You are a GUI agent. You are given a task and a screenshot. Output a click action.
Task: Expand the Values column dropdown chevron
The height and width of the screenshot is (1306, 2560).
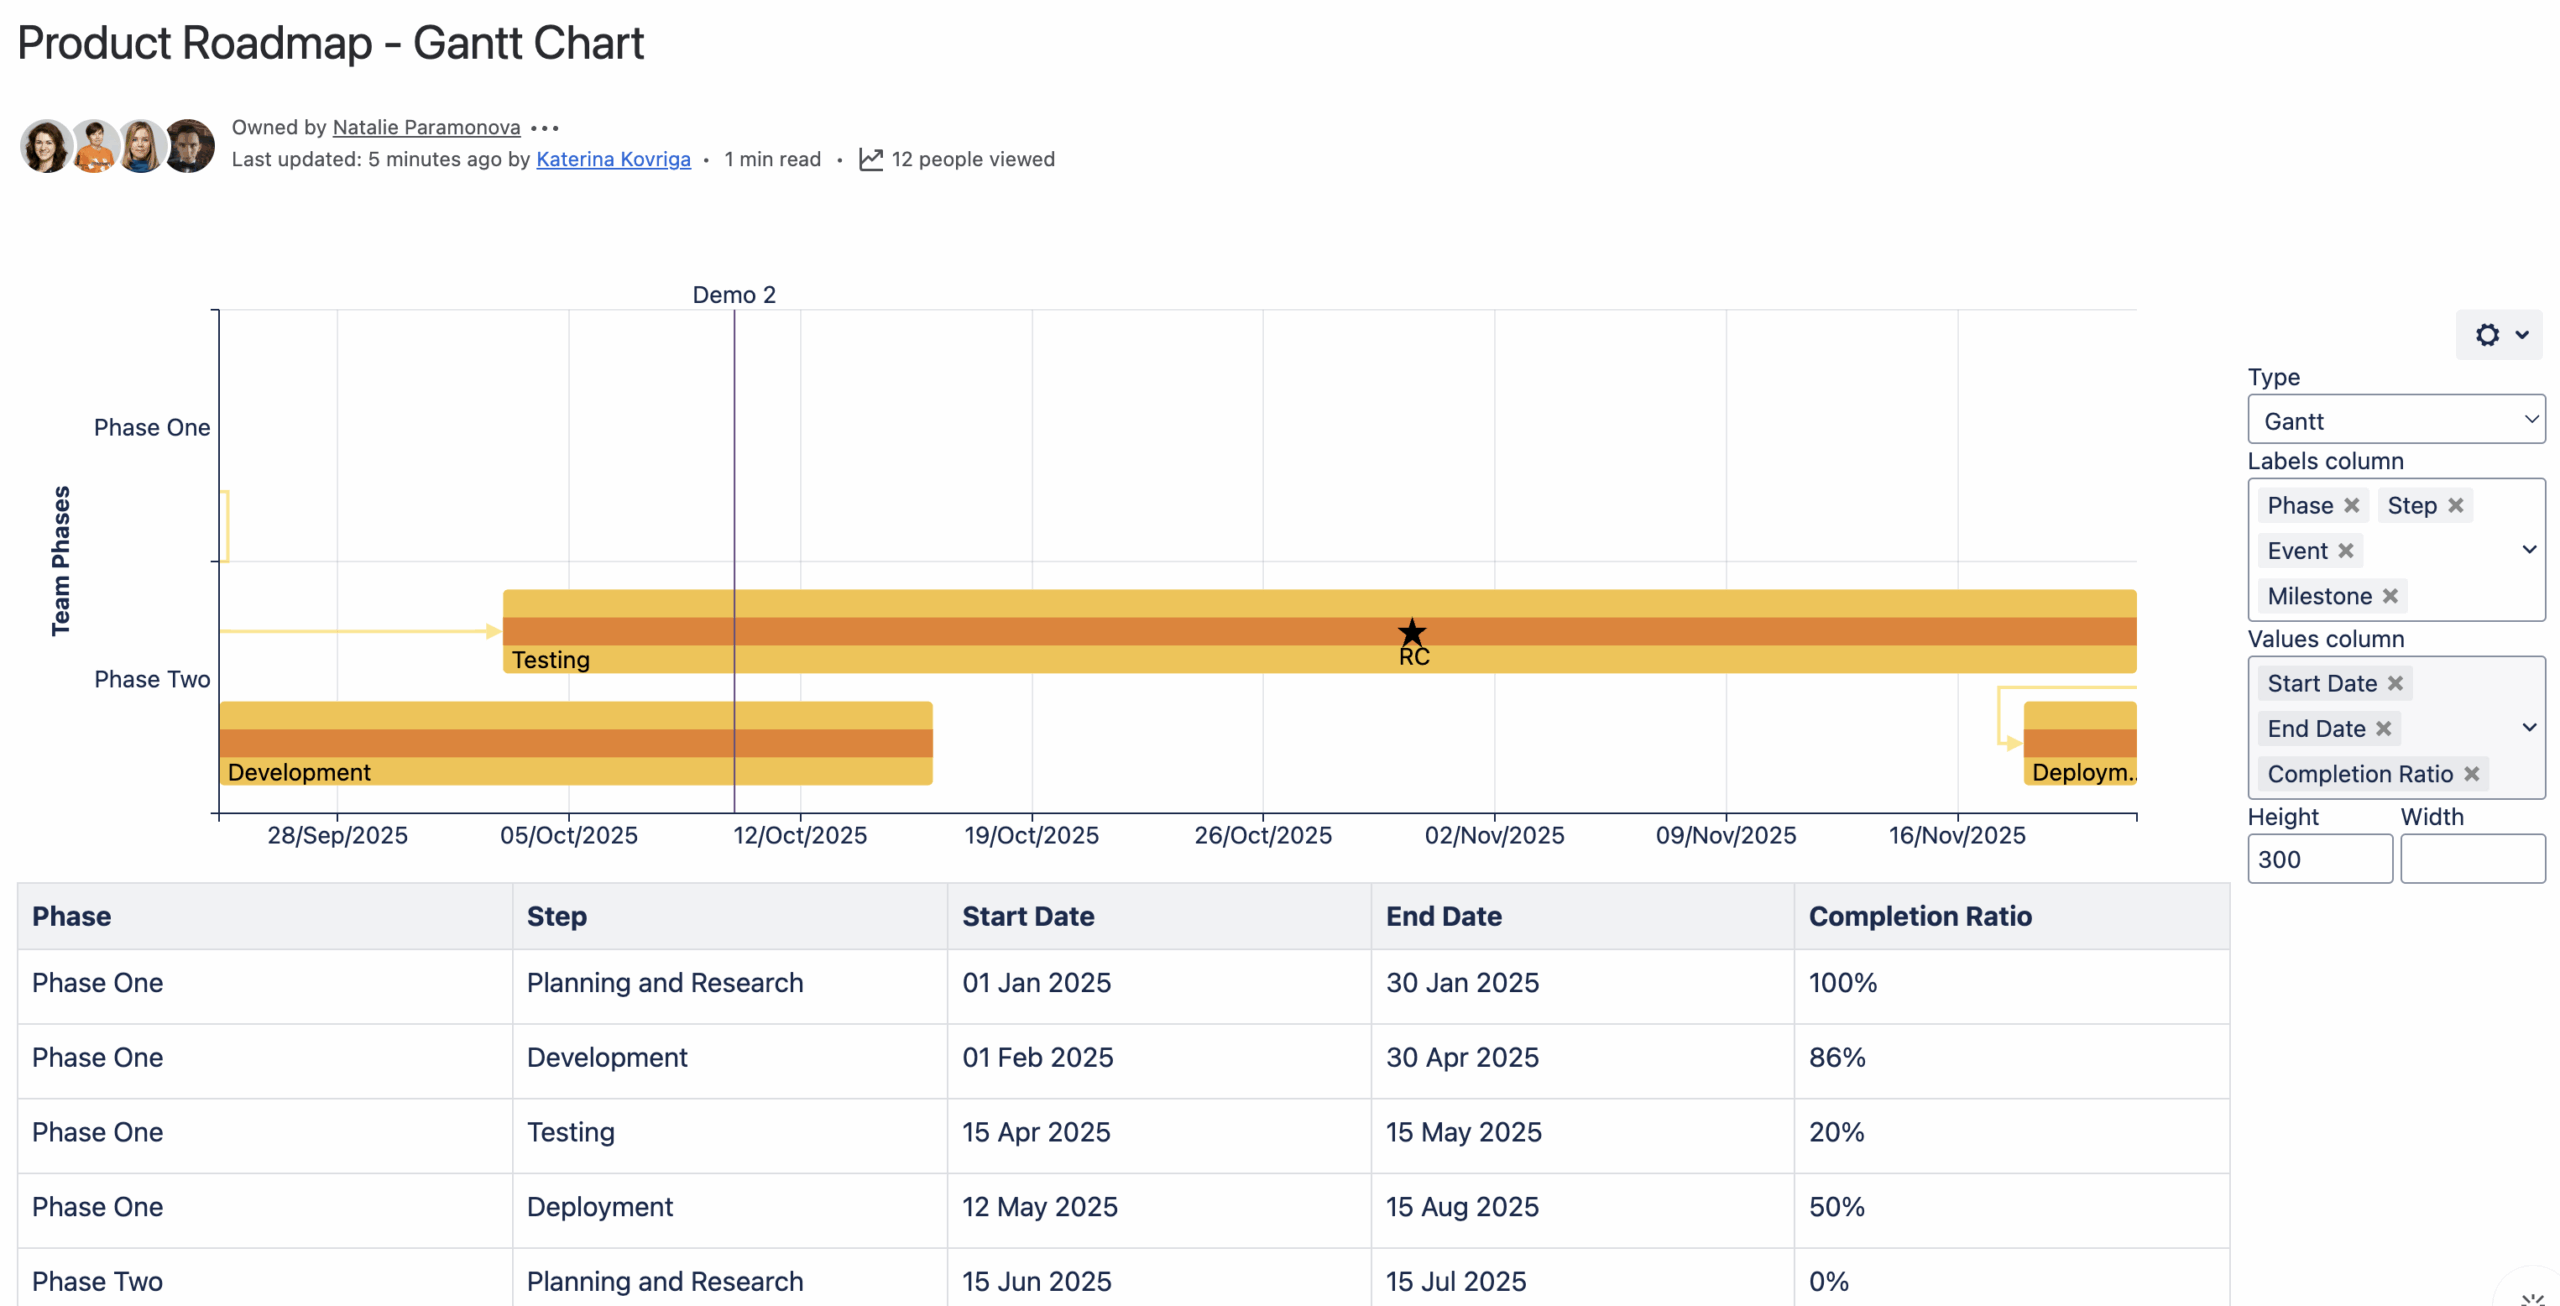click(x=2530, y=727)
